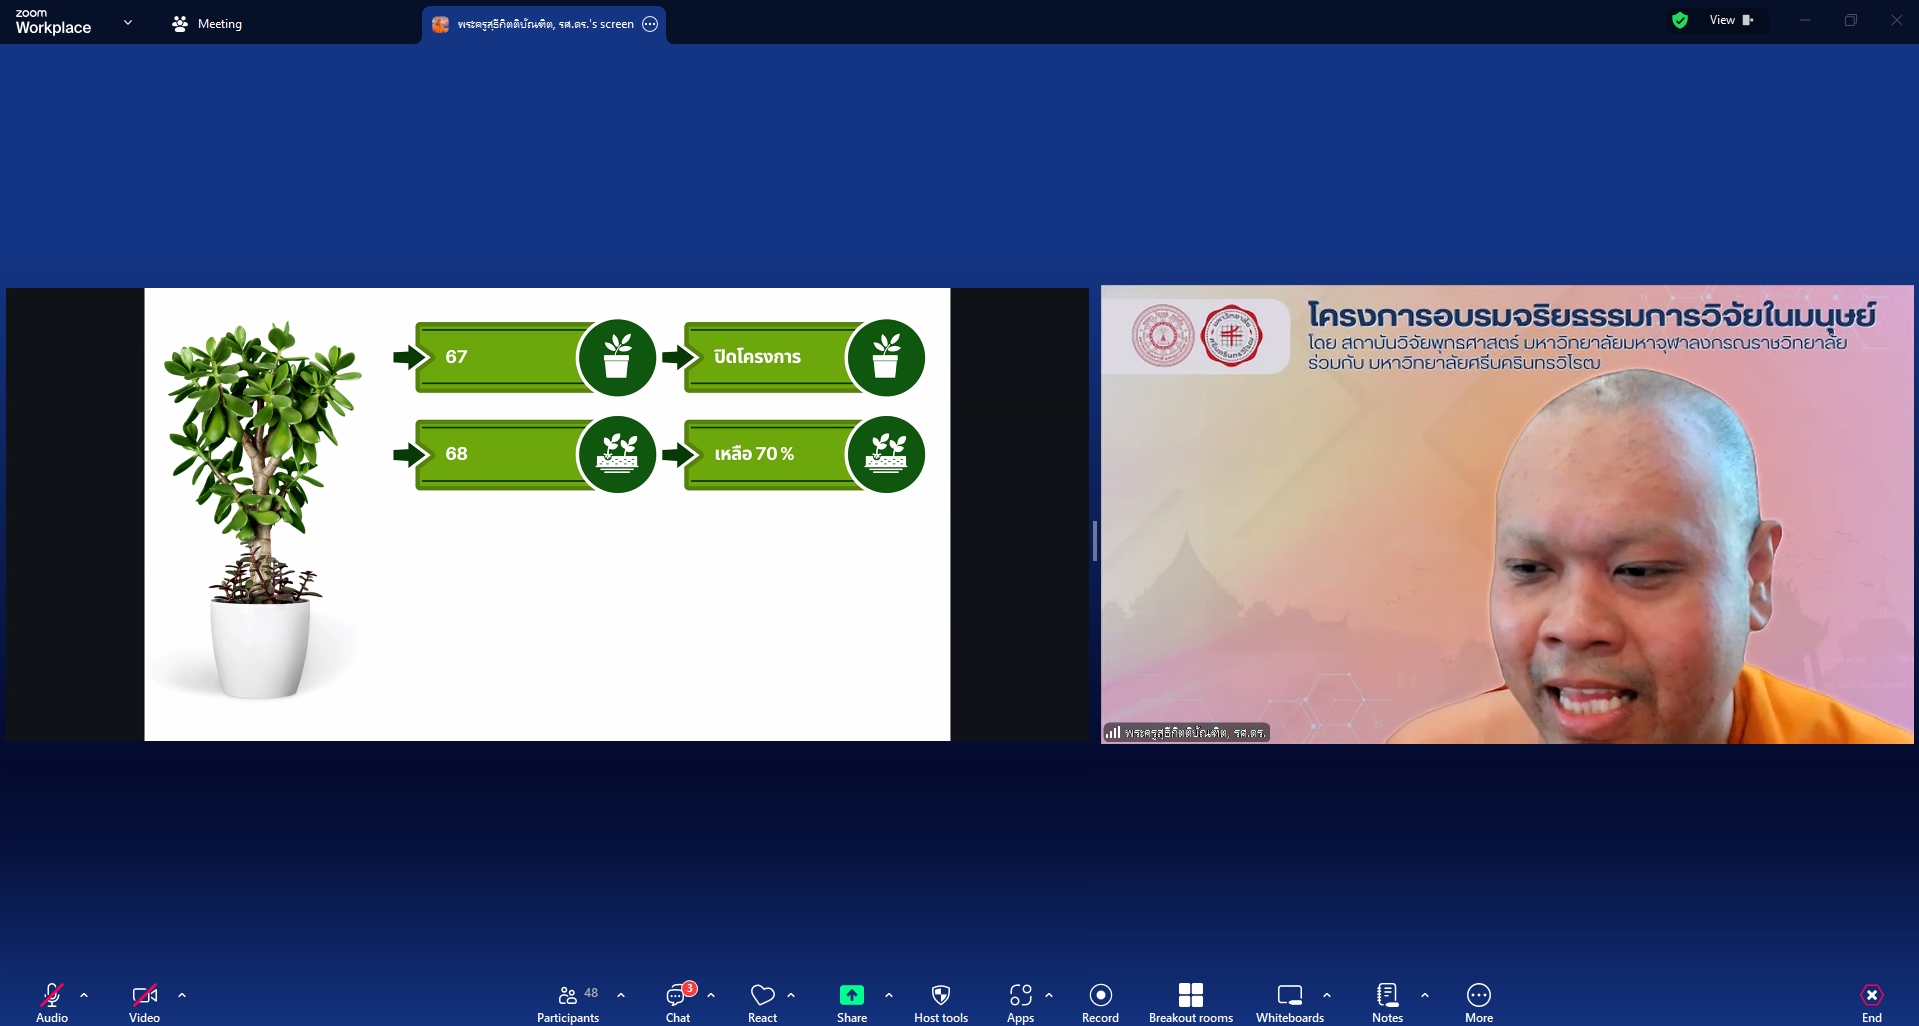Open the Chat panel
Image resolution: width=1919 pixels, height=1026 pixels.
(x=678, y=1002)
